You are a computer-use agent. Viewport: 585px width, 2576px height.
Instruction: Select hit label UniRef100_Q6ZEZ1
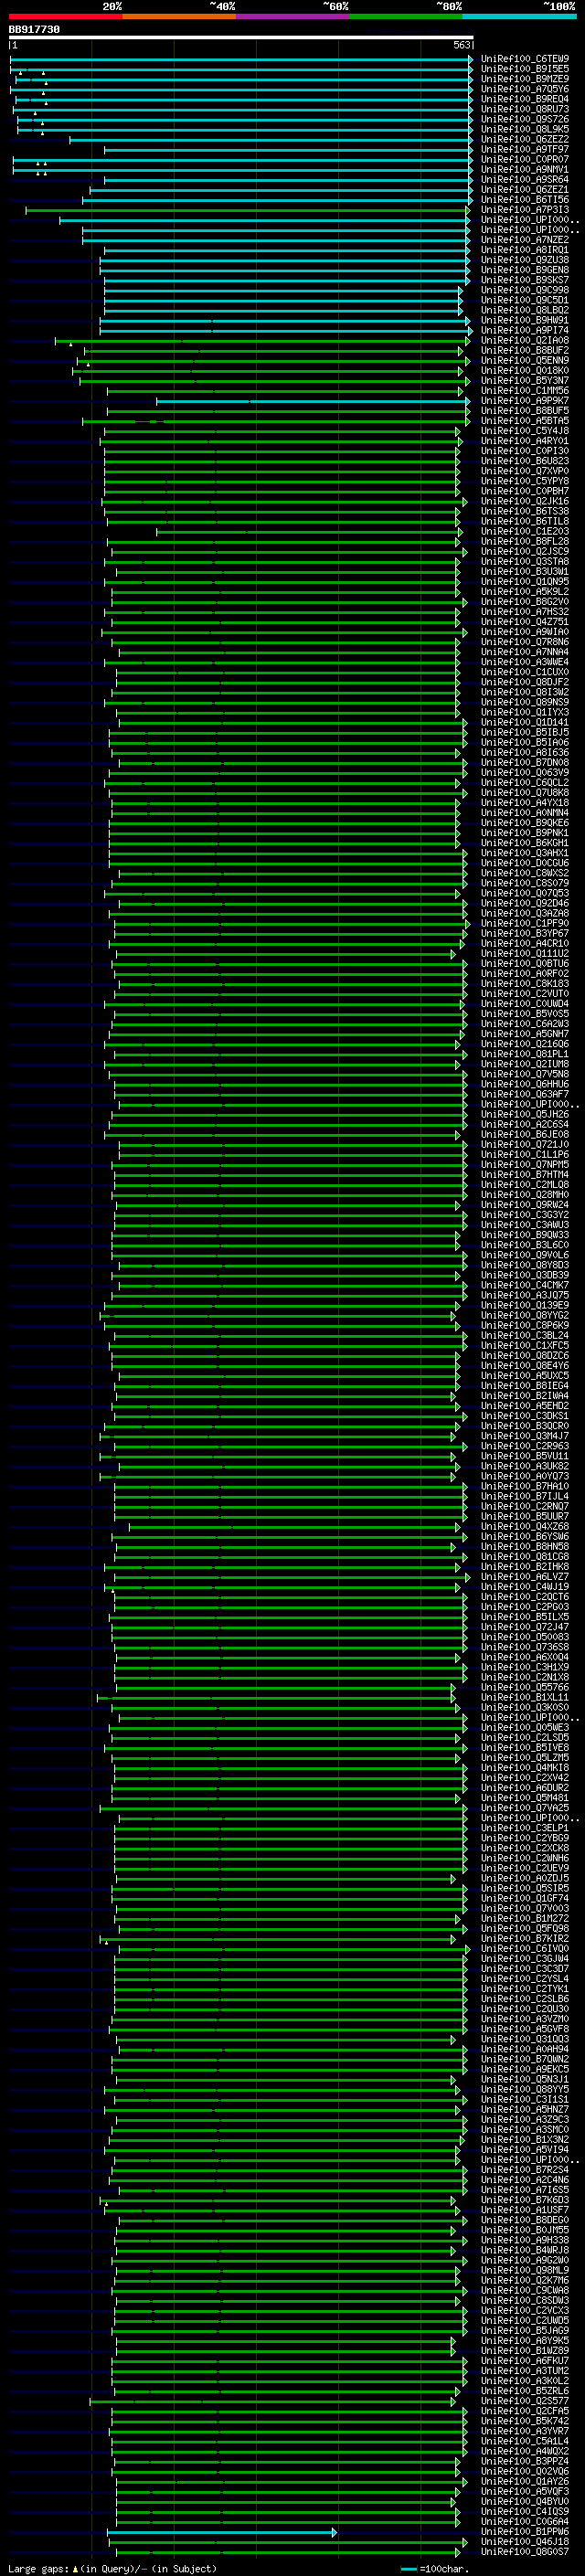click(525, 190)
